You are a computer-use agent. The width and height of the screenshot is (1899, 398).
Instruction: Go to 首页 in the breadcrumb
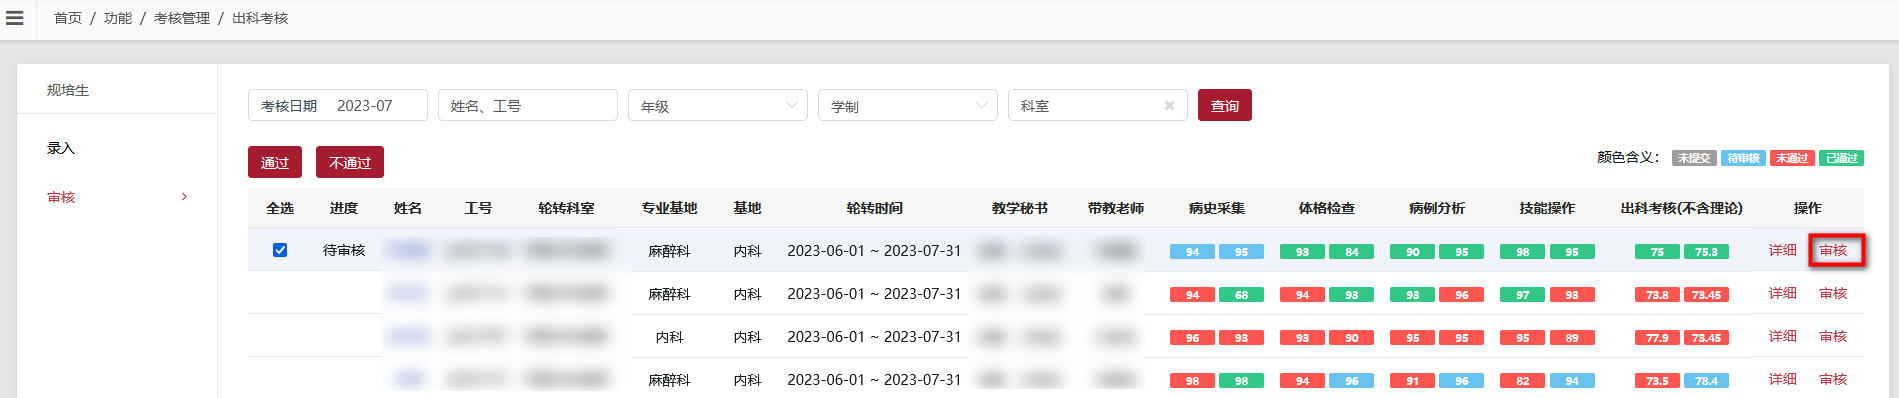pyautogui.click(x=68, y=18)
